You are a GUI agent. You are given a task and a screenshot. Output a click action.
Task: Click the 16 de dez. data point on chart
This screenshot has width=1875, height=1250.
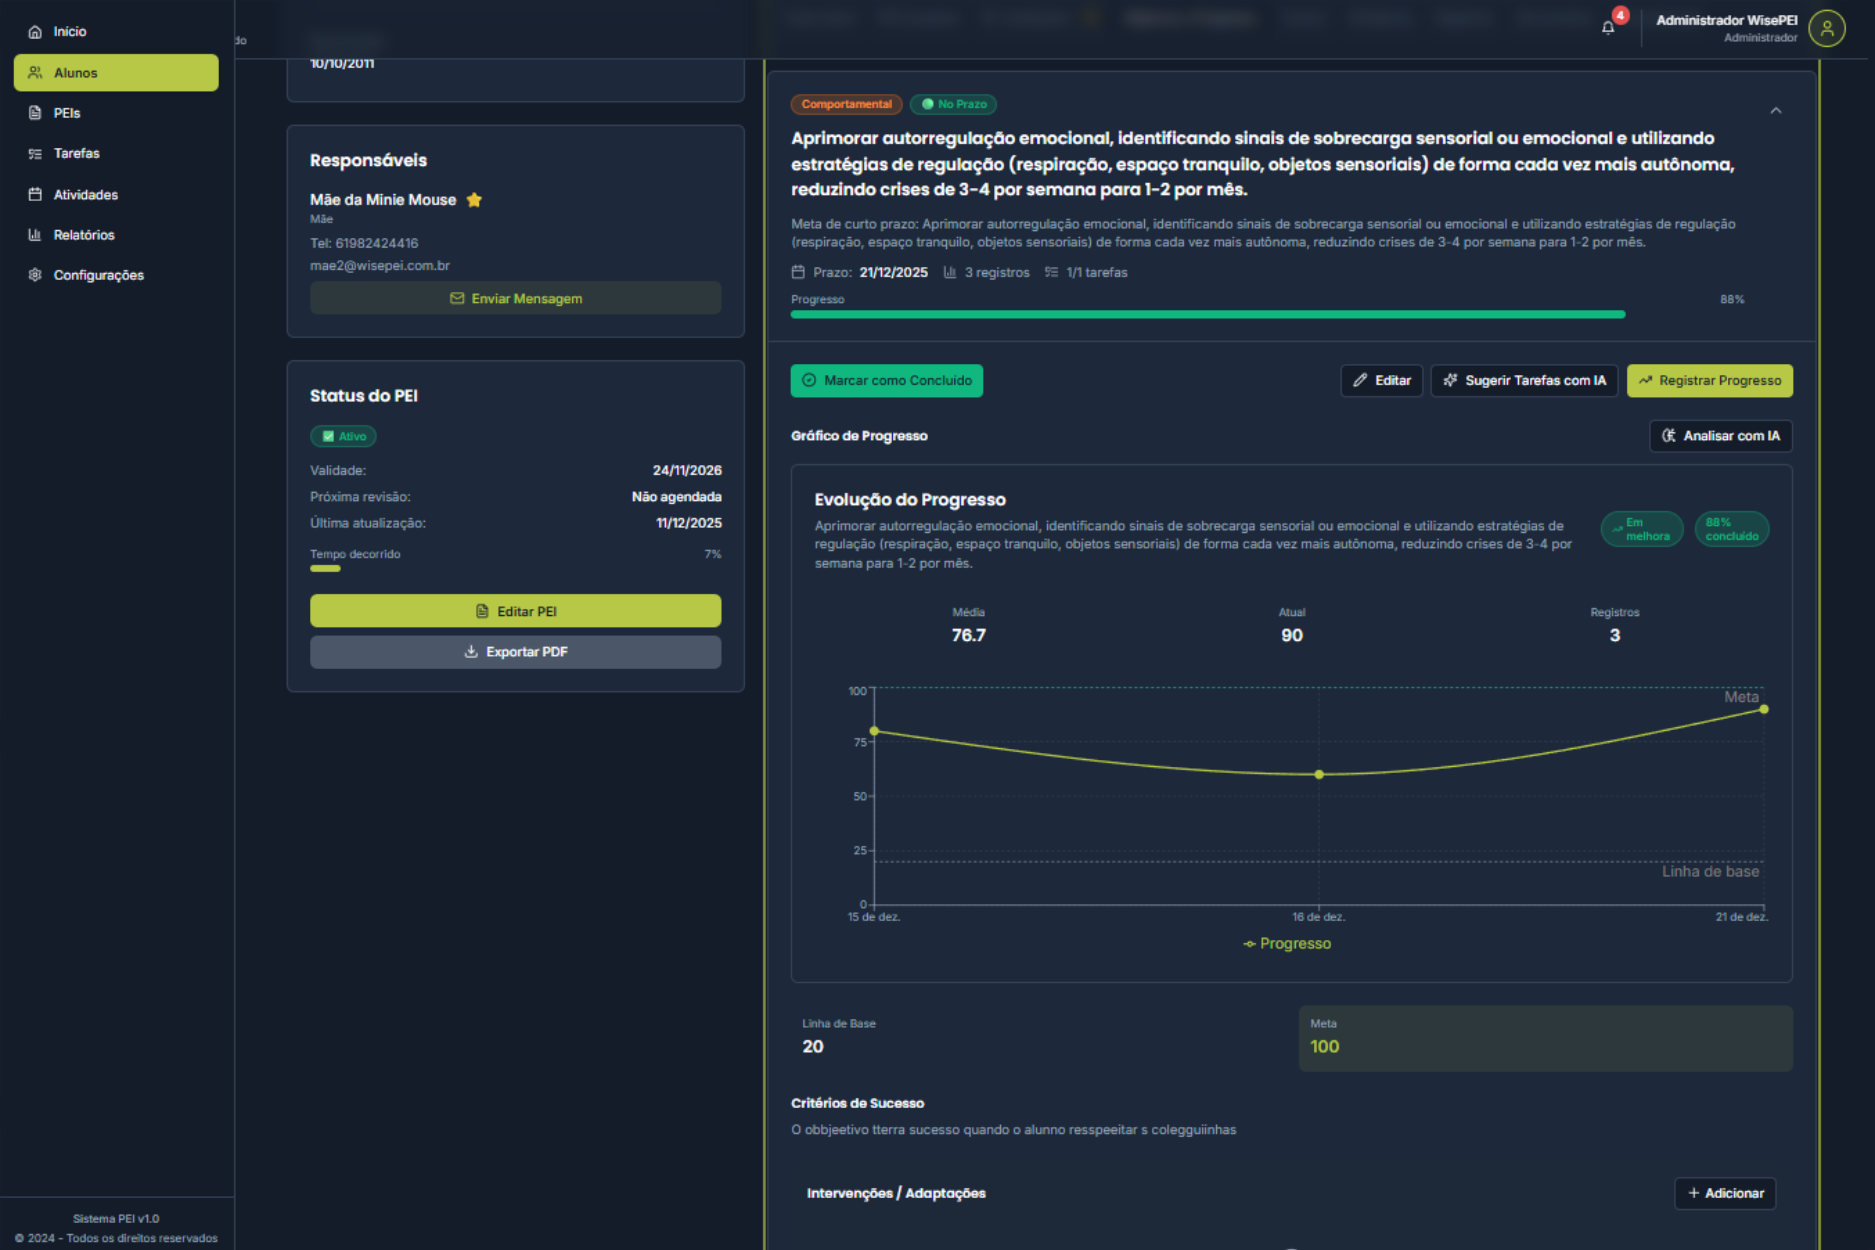(x=1319, y=775)
